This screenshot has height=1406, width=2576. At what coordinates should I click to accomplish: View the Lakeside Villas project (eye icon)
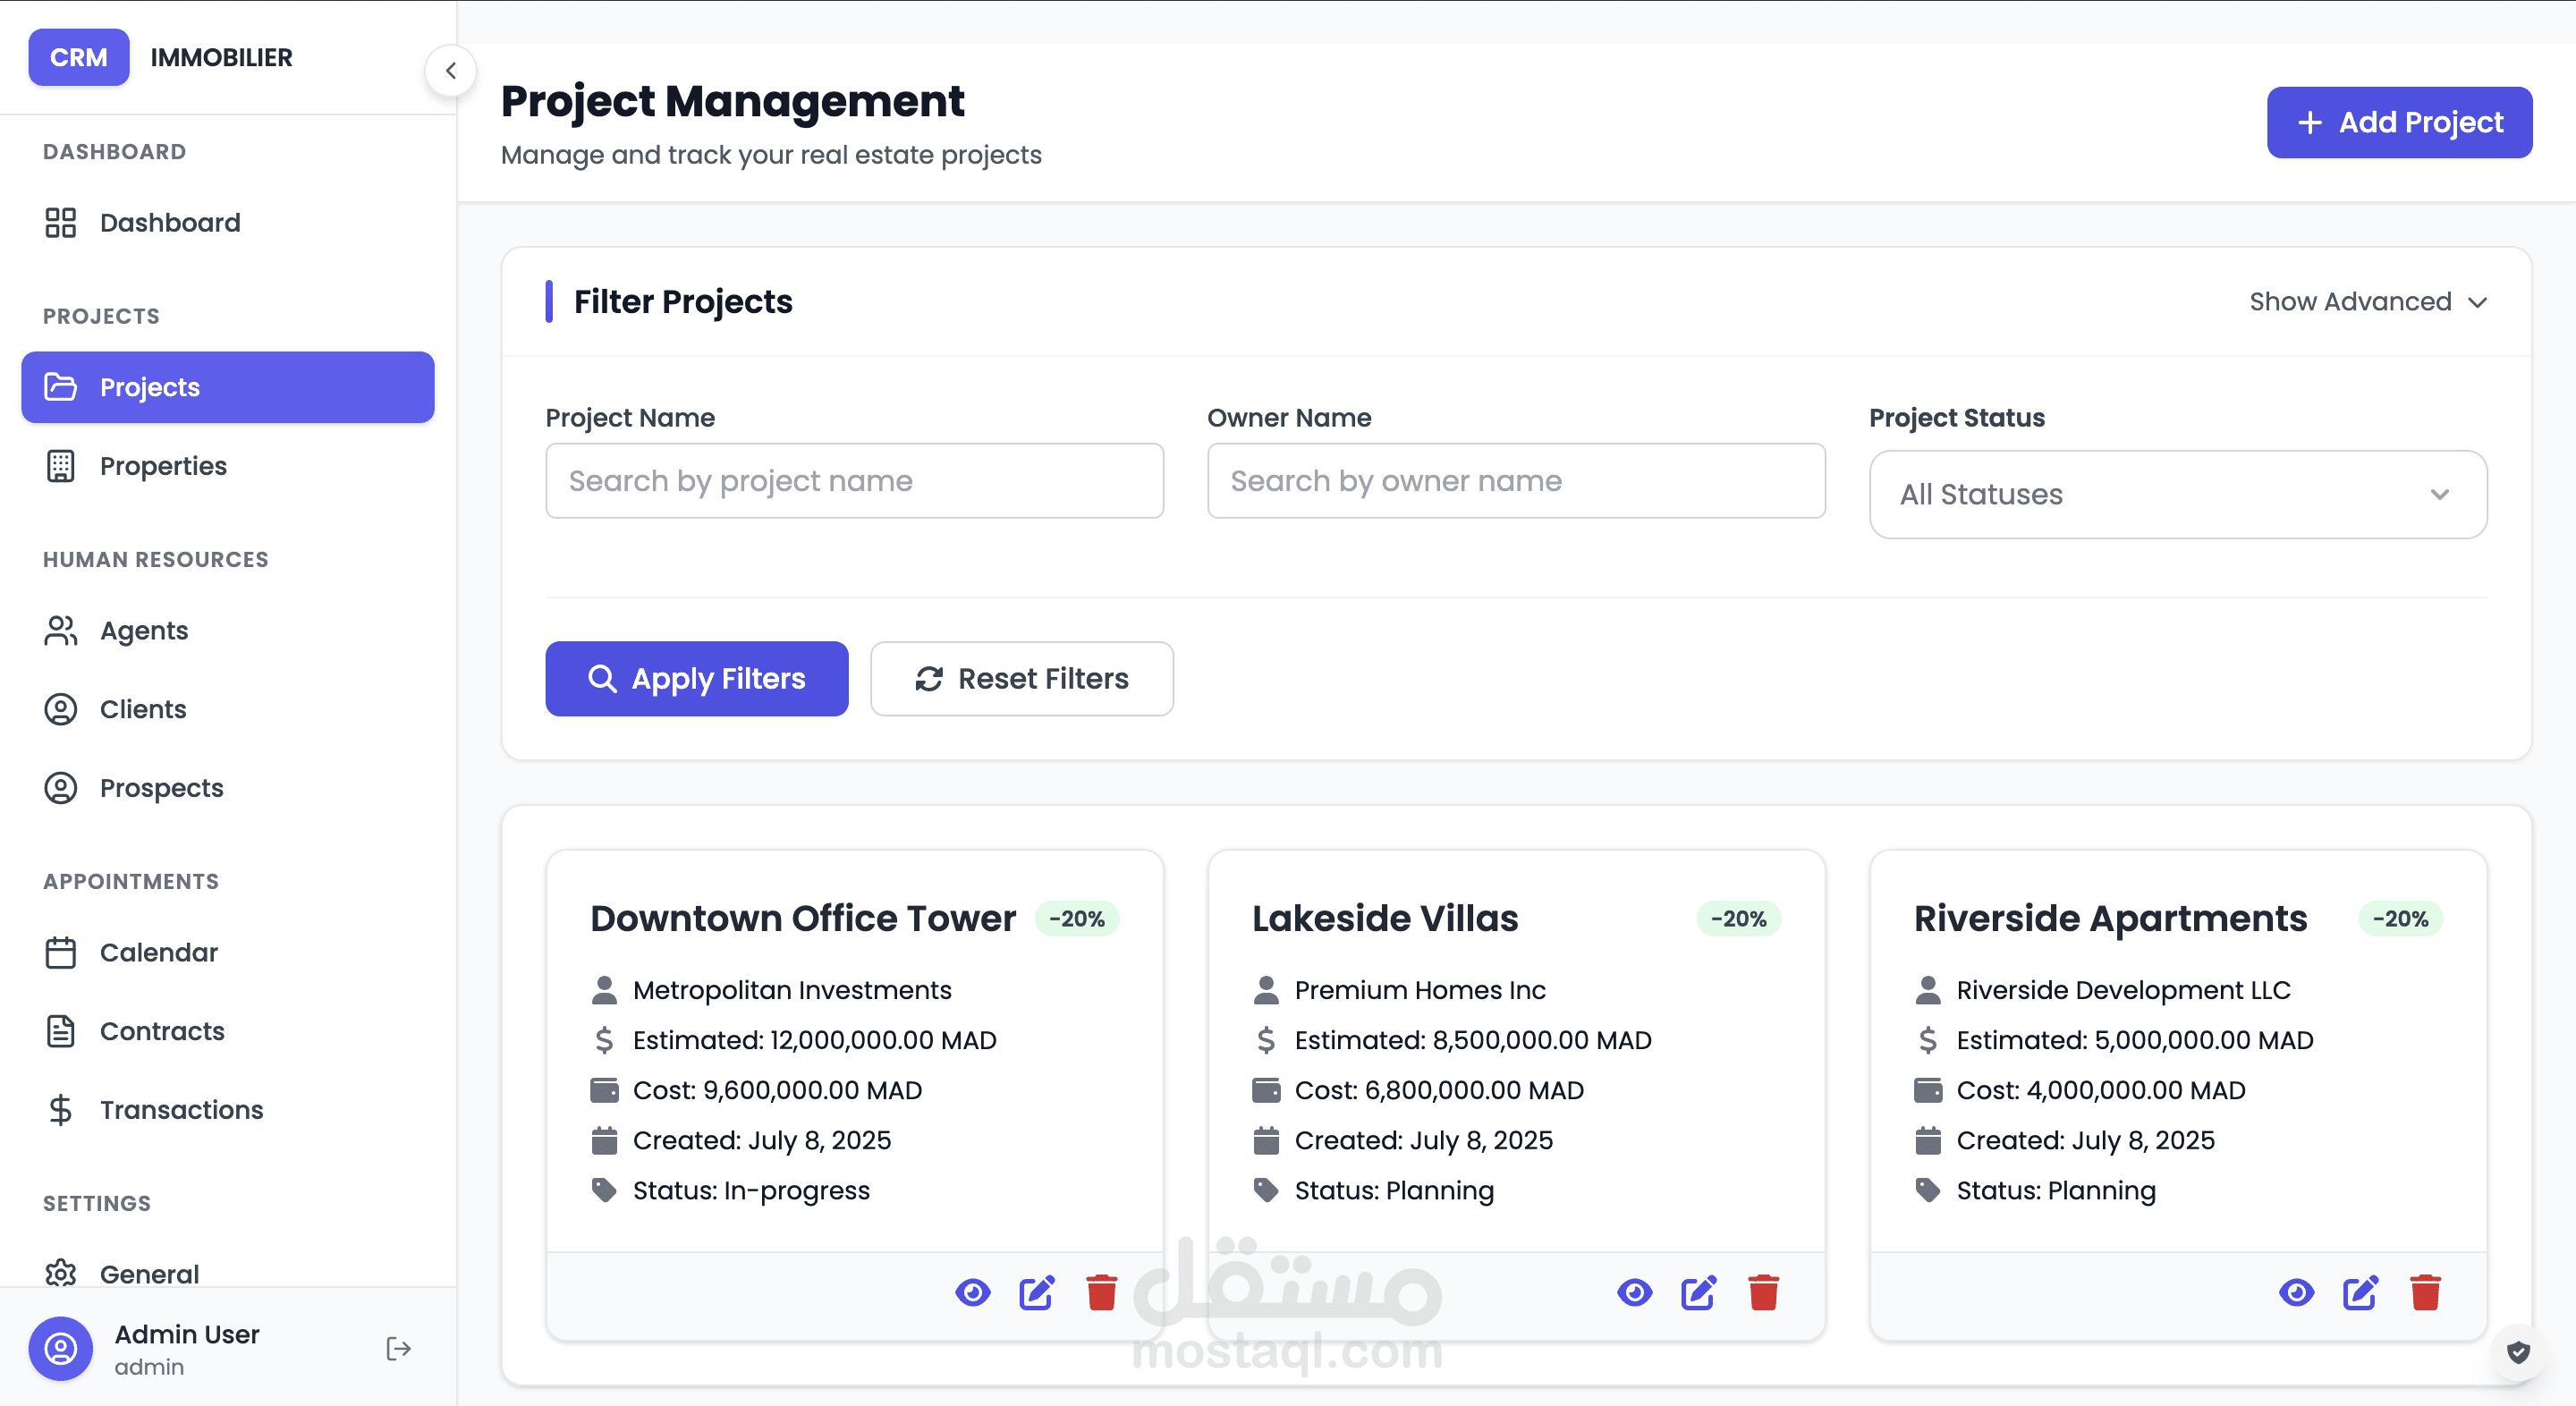click(1635, 1293)
